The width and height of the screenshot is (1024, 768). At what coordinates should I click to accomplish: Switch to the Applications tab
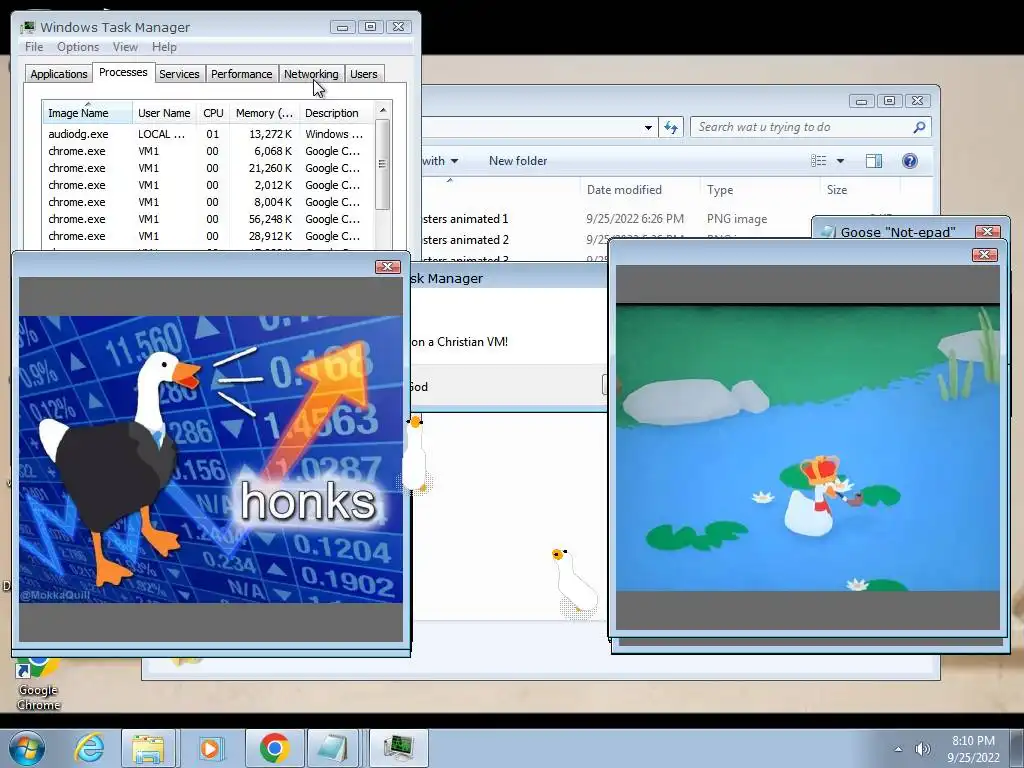point(59,74)
